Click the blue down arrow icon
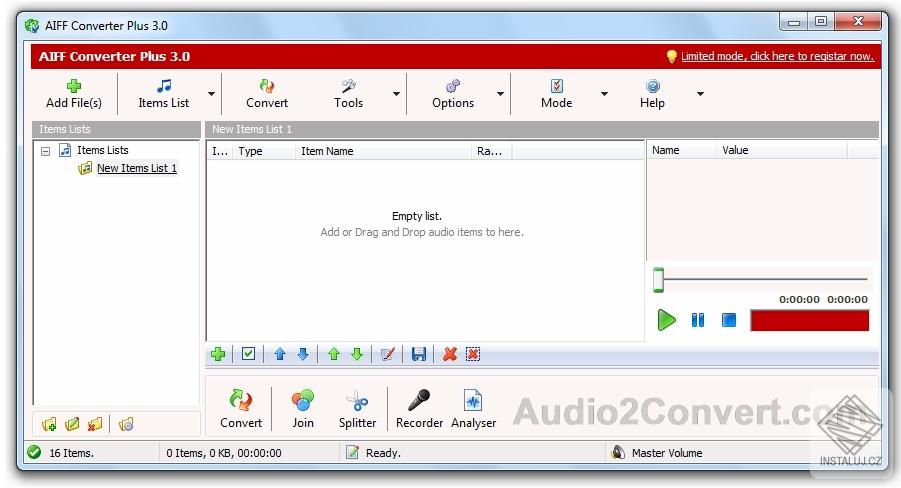 pyautogui.click(x=303, y=354)
